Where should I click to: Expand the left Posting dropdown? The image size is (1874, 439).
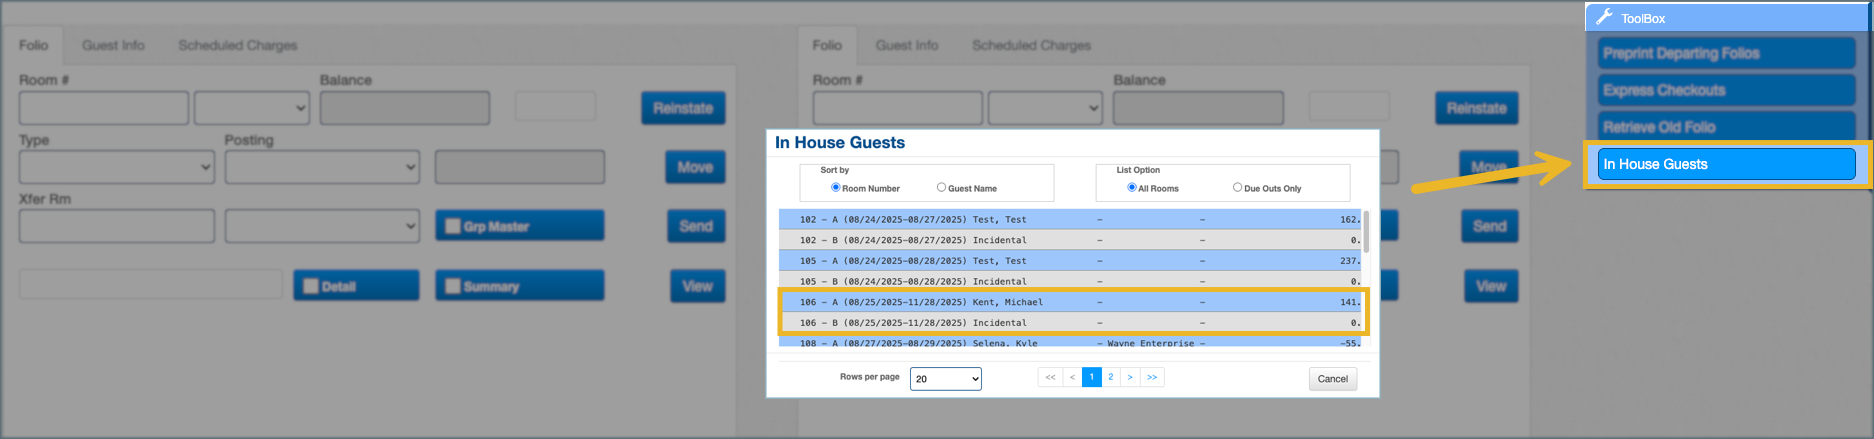pos(322,167)
